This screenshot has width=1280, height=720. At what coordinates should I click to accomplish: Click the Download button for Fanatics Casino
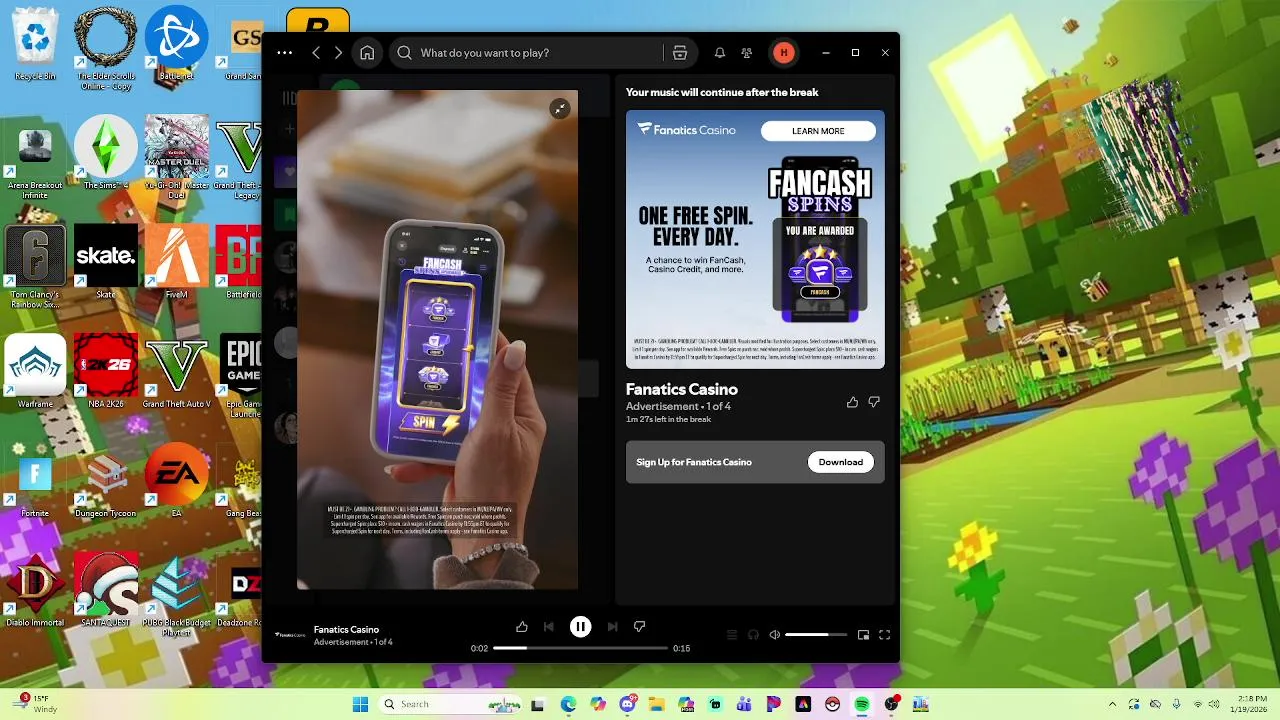(840, 462)
